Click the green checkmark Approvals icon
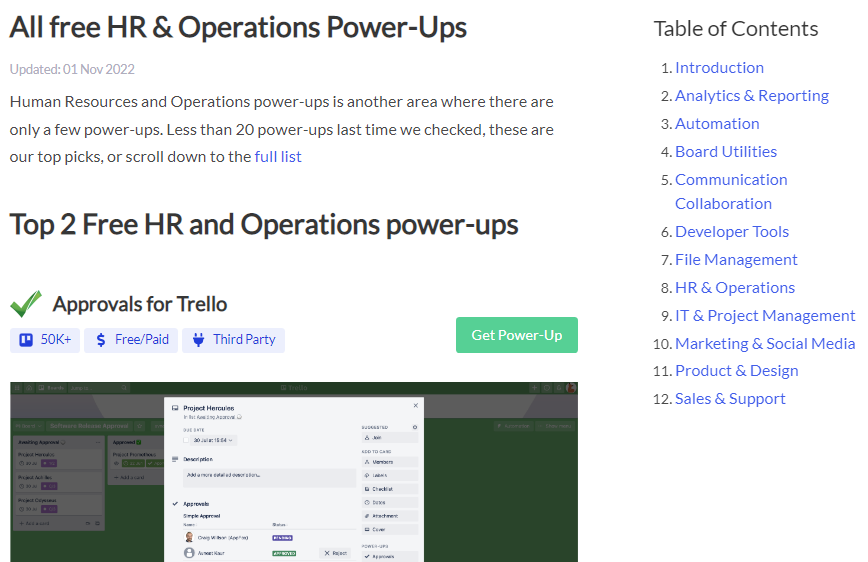The image size is (868, 562). 26,303
